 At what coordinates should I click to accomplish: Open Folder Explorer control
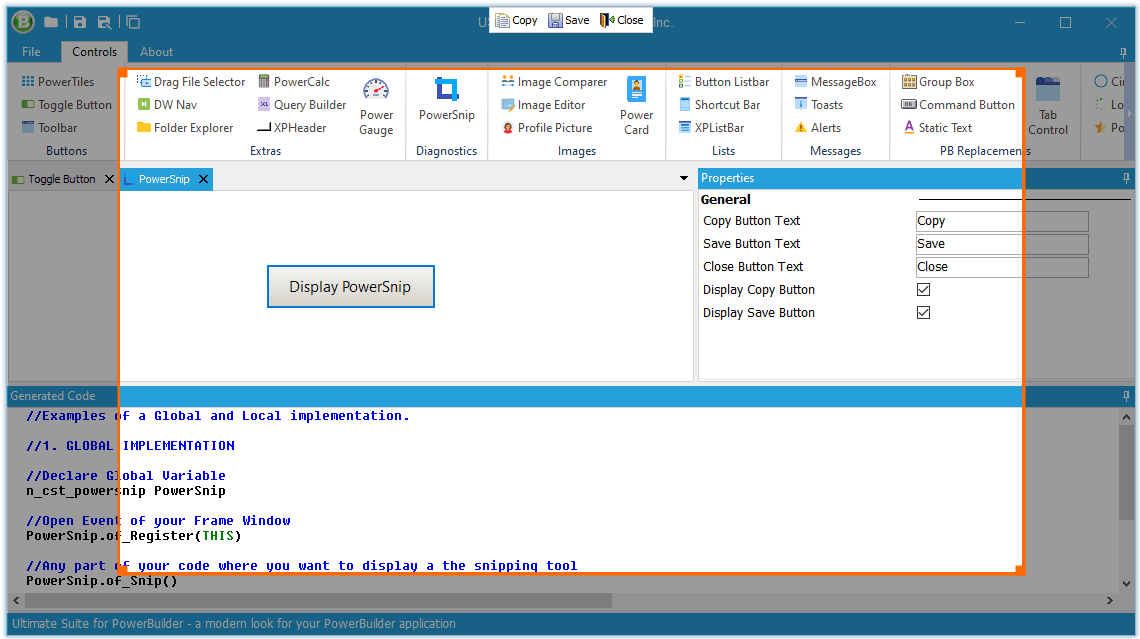[x=185, y=128]
